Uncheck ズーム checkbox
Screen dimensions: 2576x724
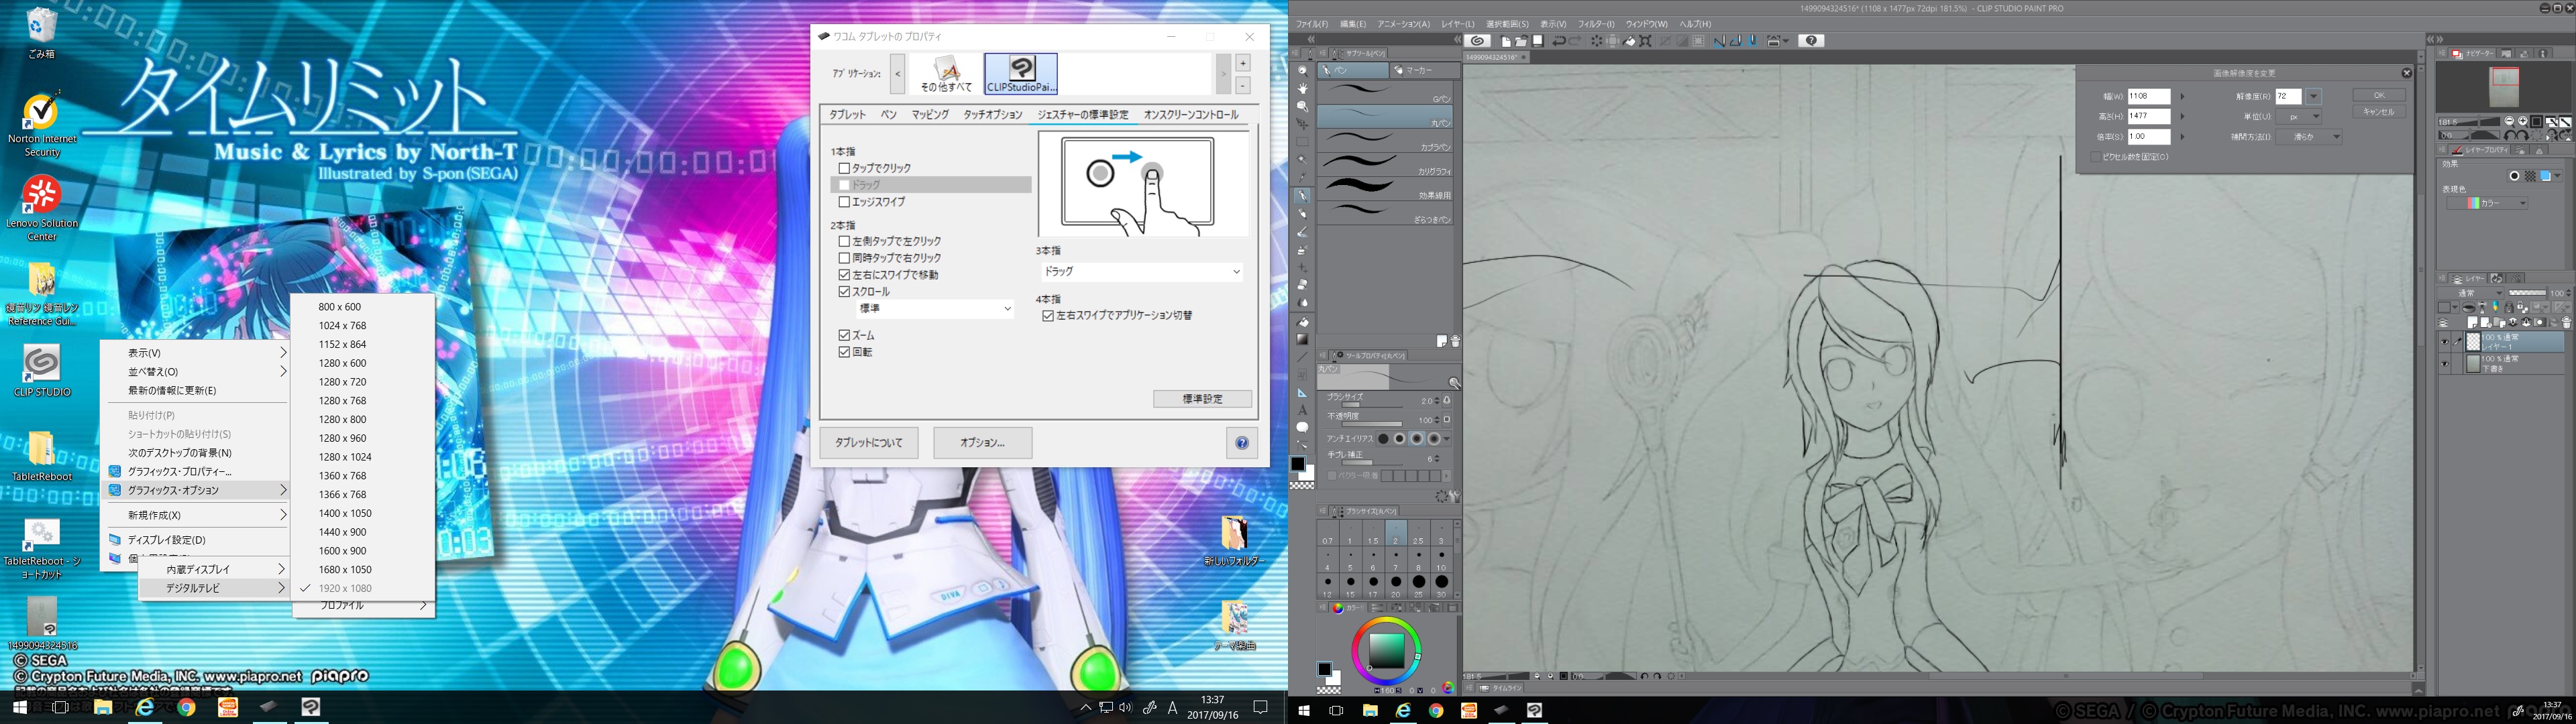pyautogui.click(x=844, y=336)
